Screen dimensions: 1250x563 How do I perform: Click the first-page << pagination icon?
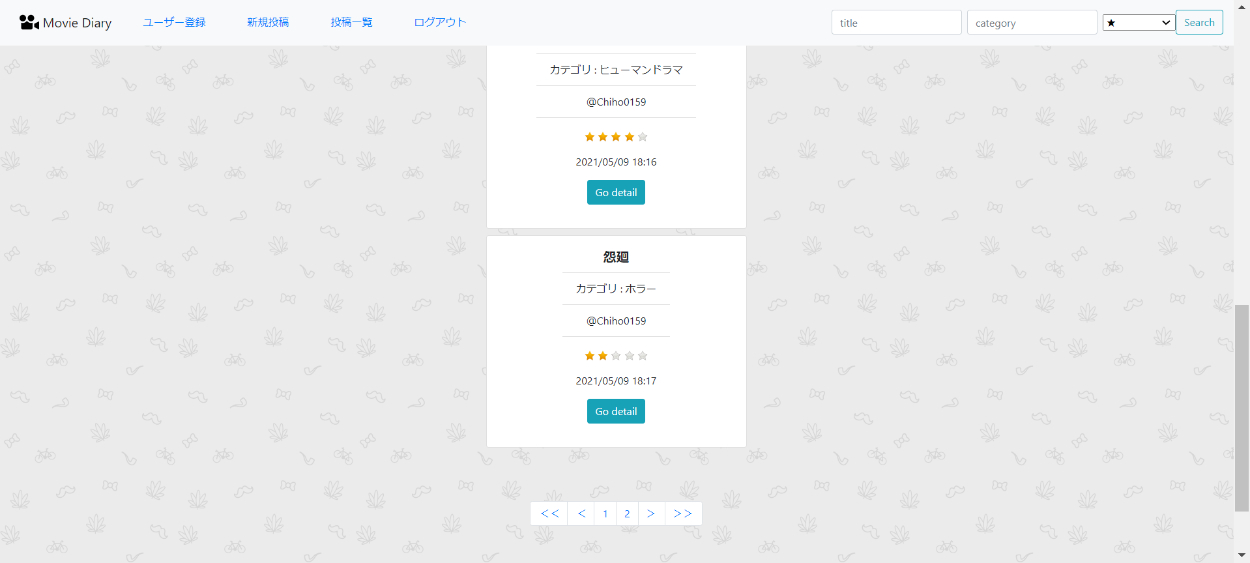[x=549, y=514]
